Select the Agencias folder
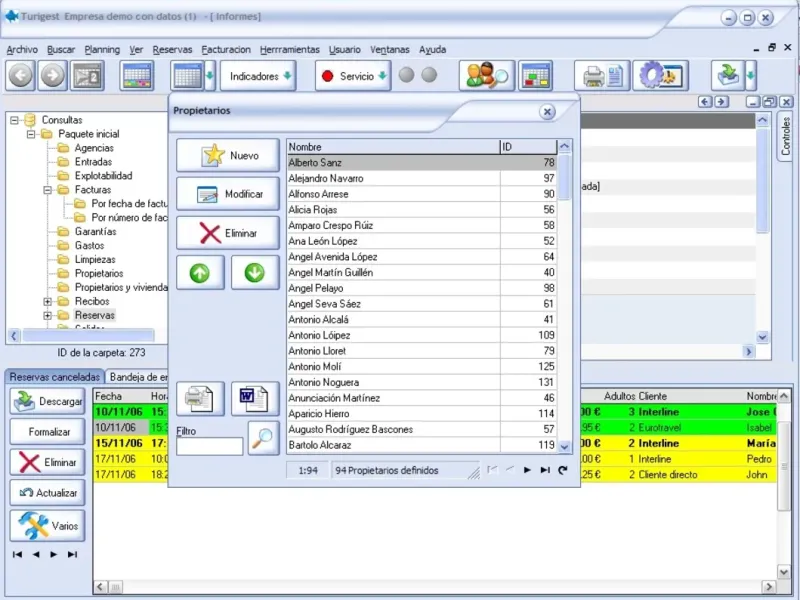 tap(94, 148)
